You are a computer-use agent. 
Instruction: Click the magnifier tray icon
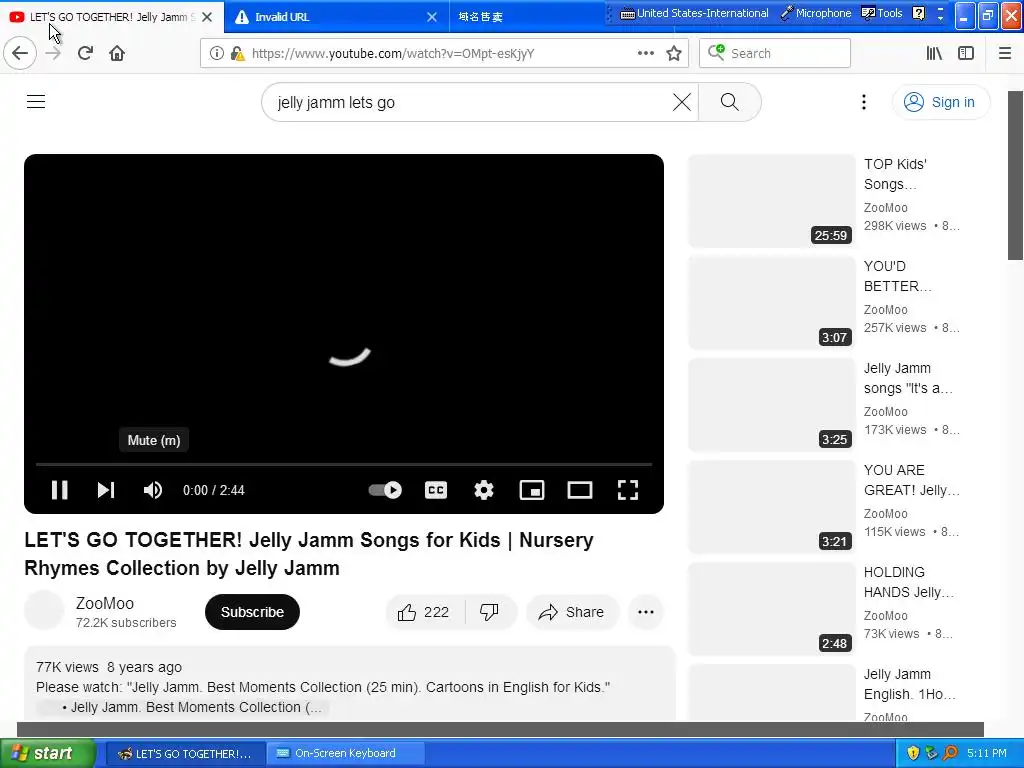pos(951,753)
